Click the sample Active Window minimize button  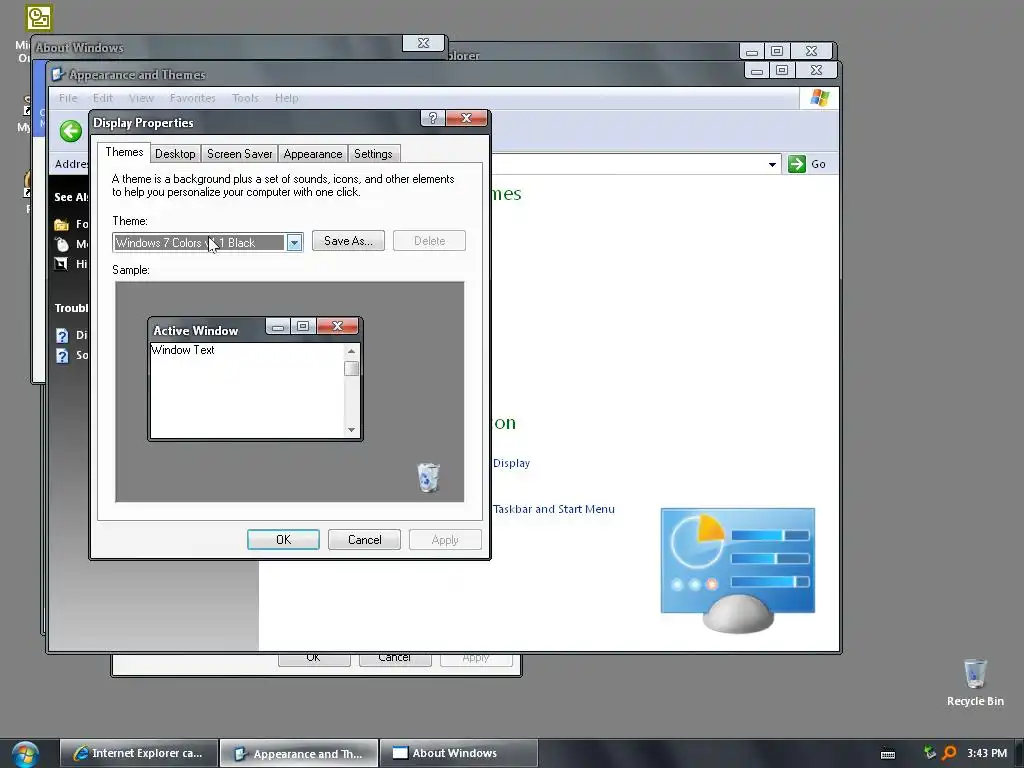278,326
